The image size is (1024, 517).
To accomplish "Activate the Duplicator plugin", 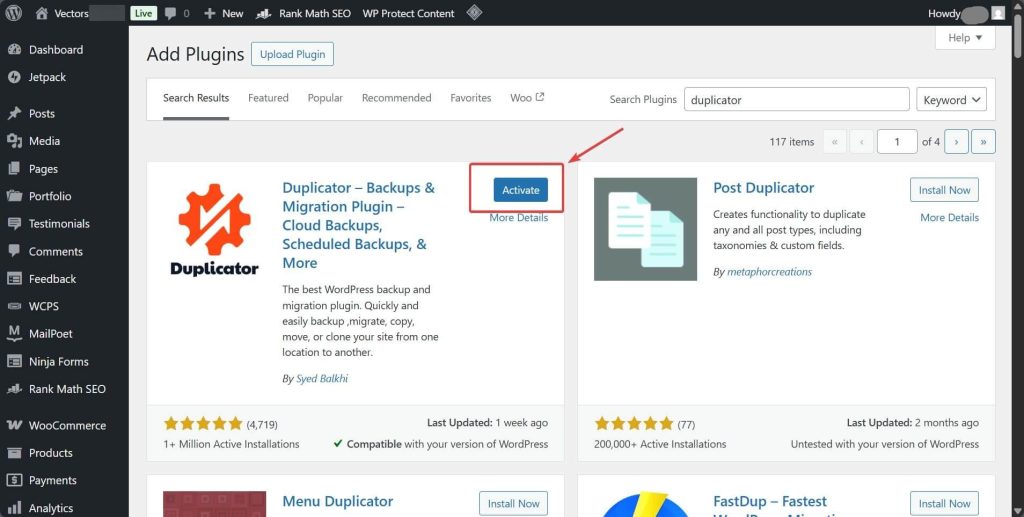I will (x=520, y=190).
